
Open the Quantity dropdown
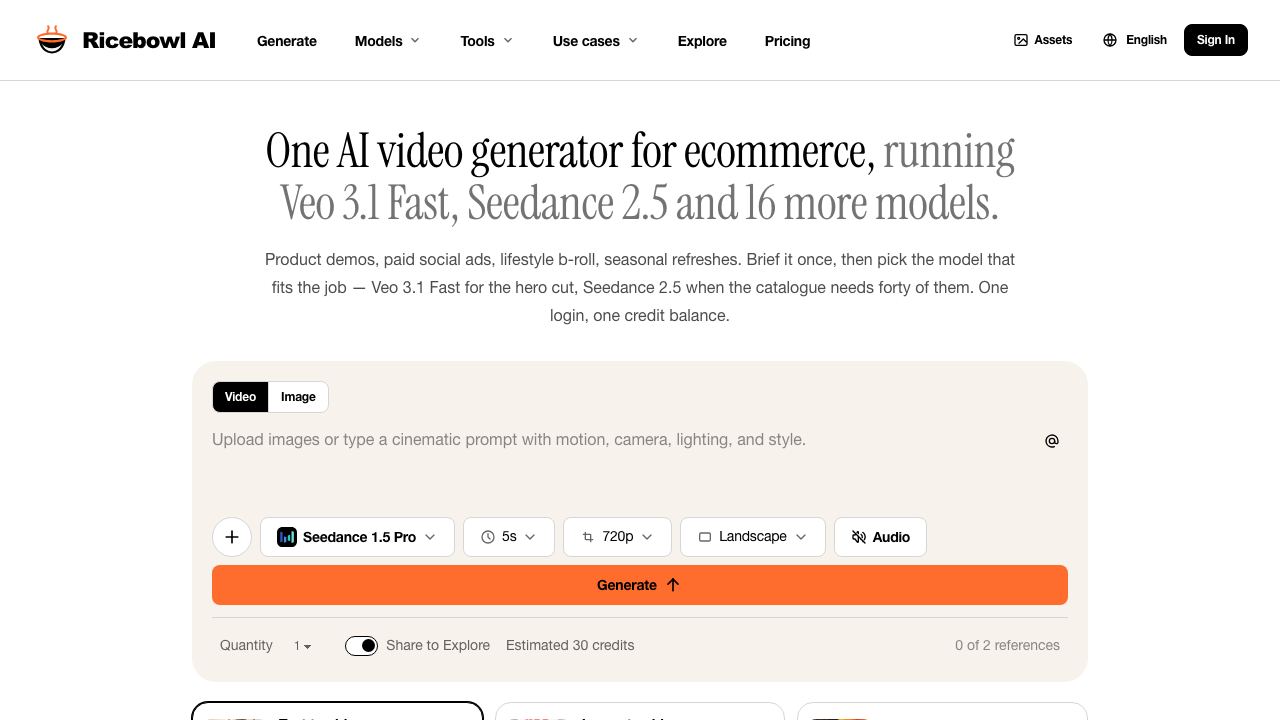click(302, 646)
